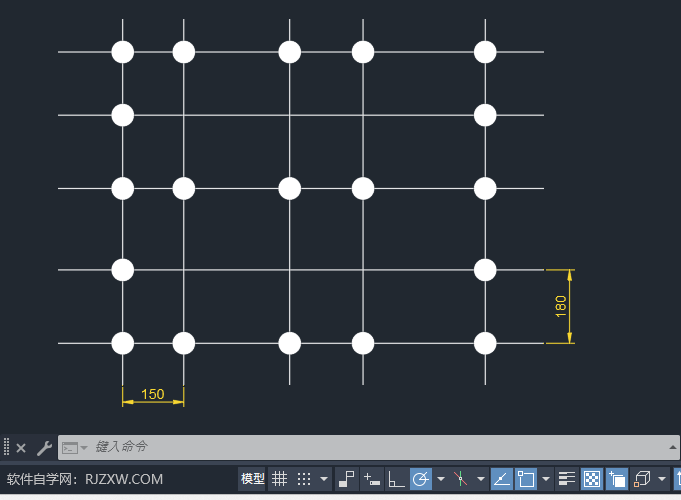681x500 pixels.
Task: Disable polar tracking toggle
Action: coord(421,479)
